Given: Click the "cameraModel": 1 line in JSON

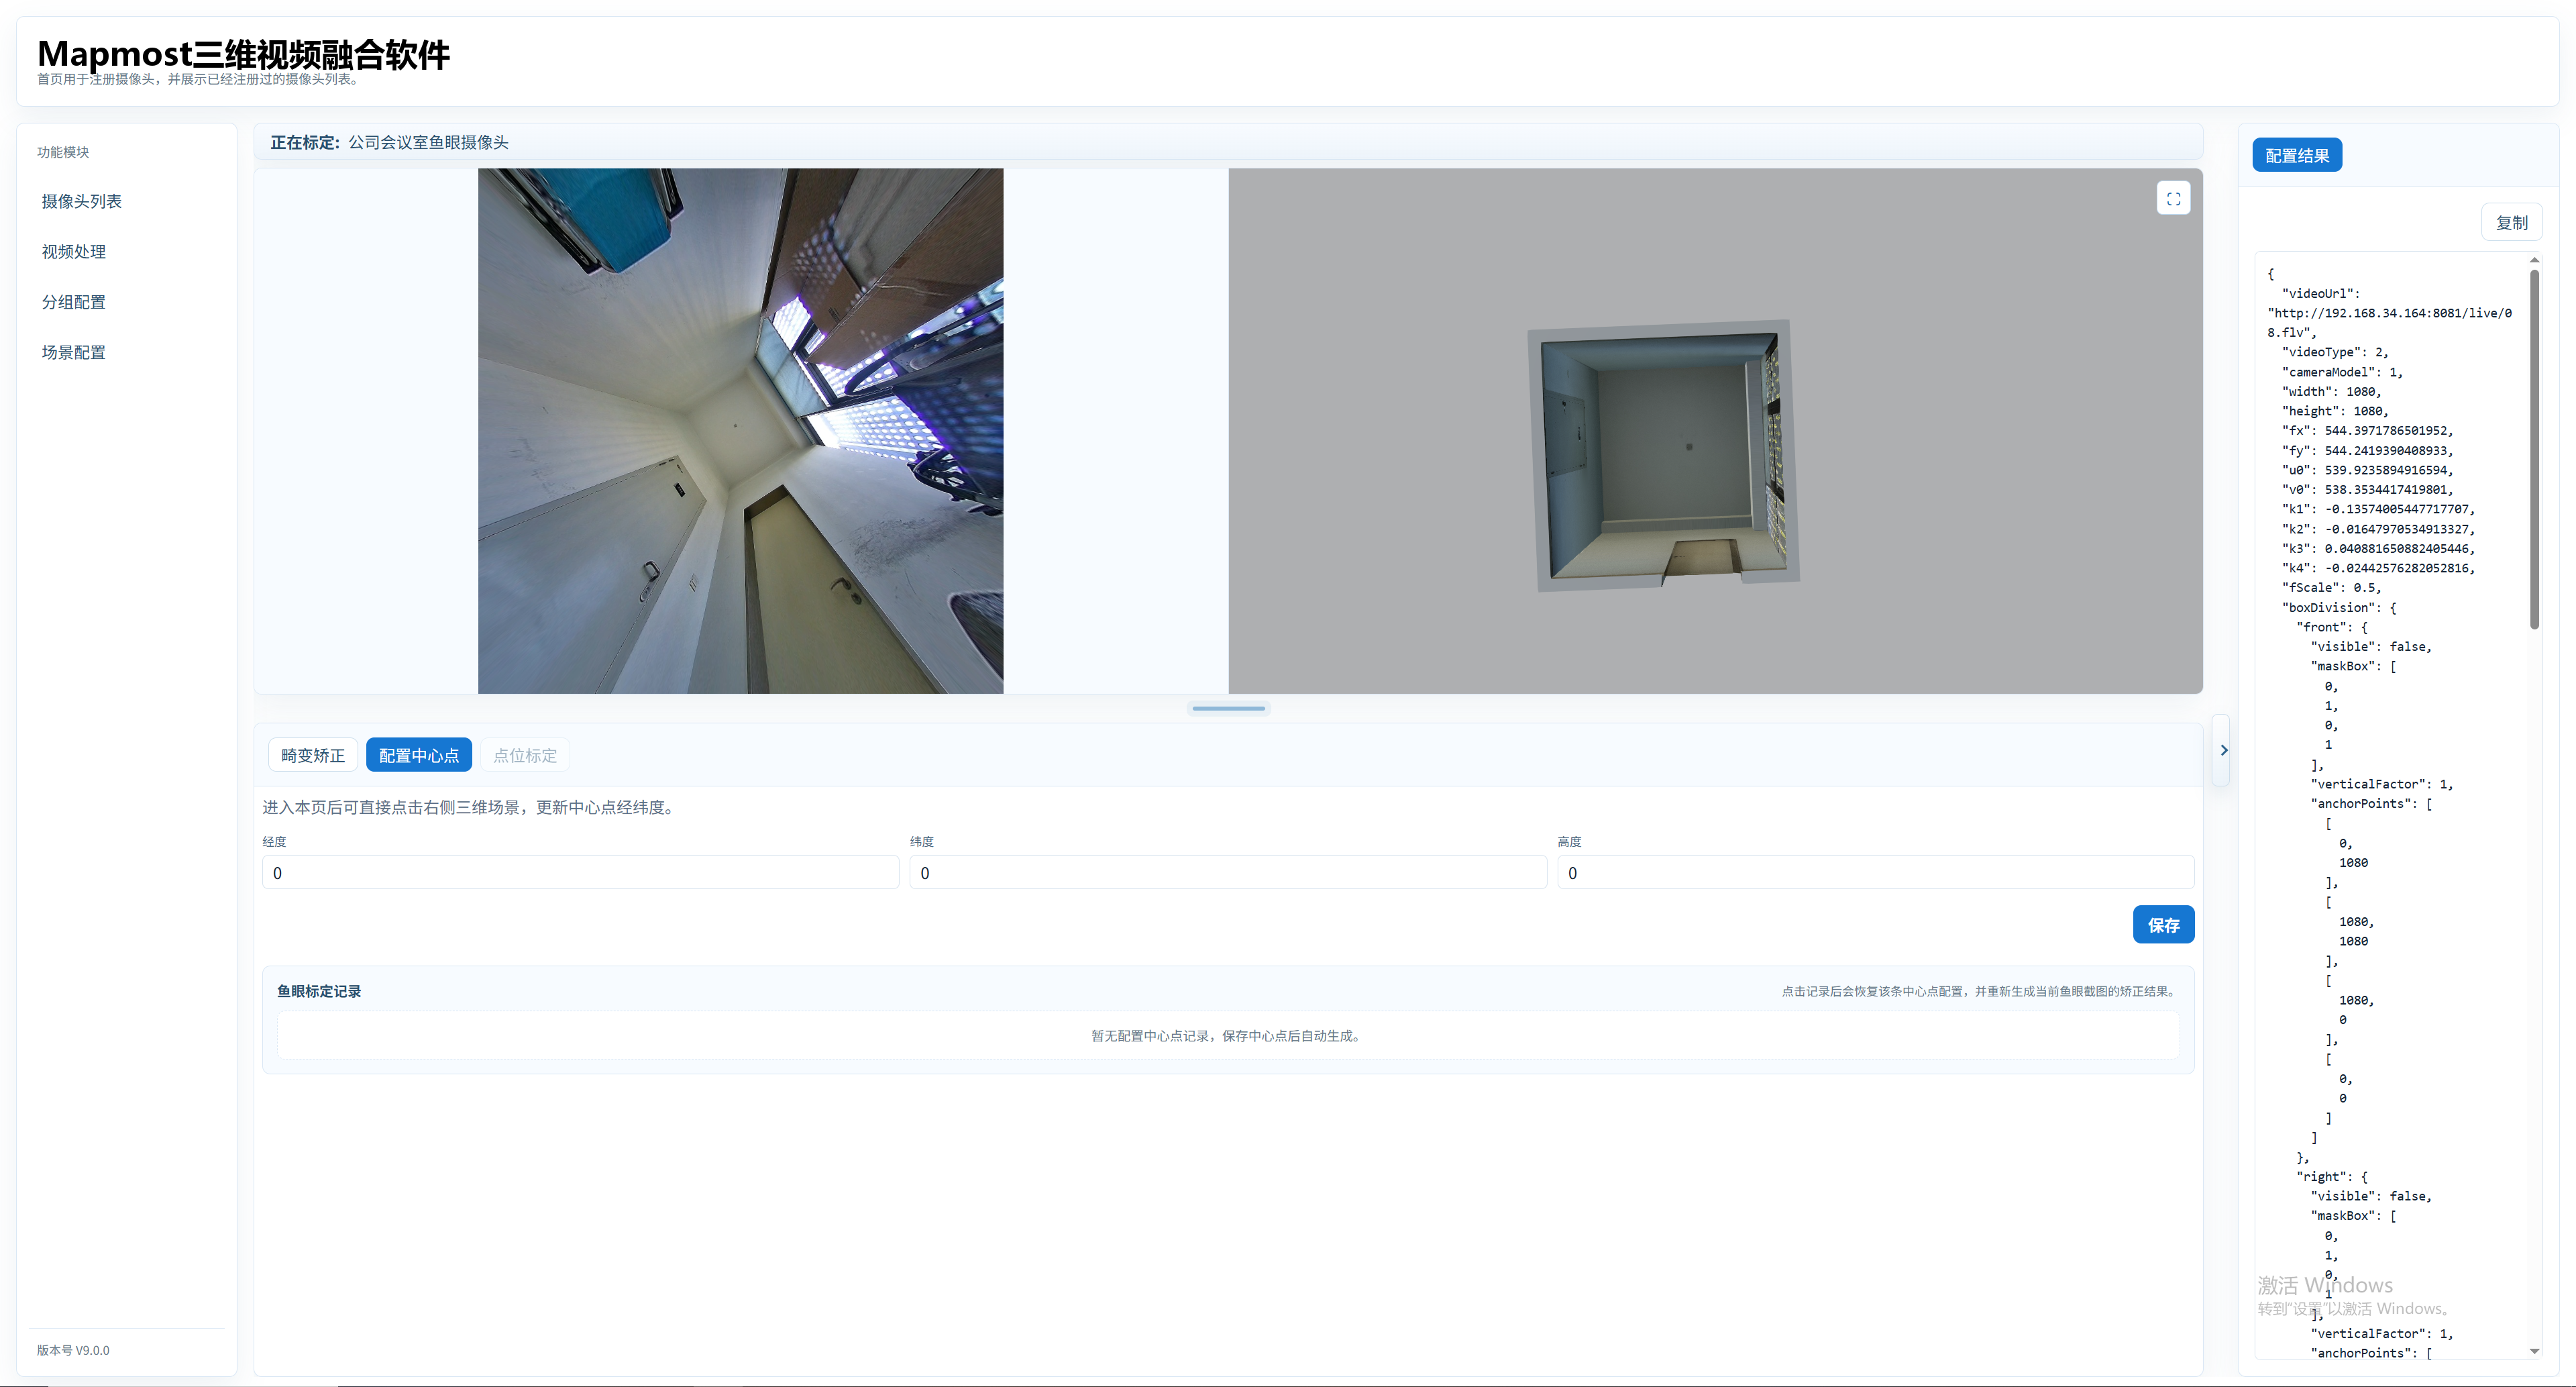Looking at the screenshot, I should 2342,372.
